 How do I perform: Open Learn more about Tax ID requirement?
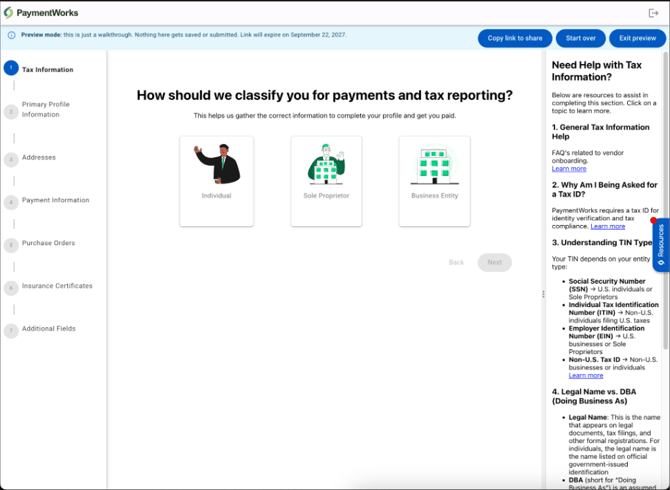[608, 226]
